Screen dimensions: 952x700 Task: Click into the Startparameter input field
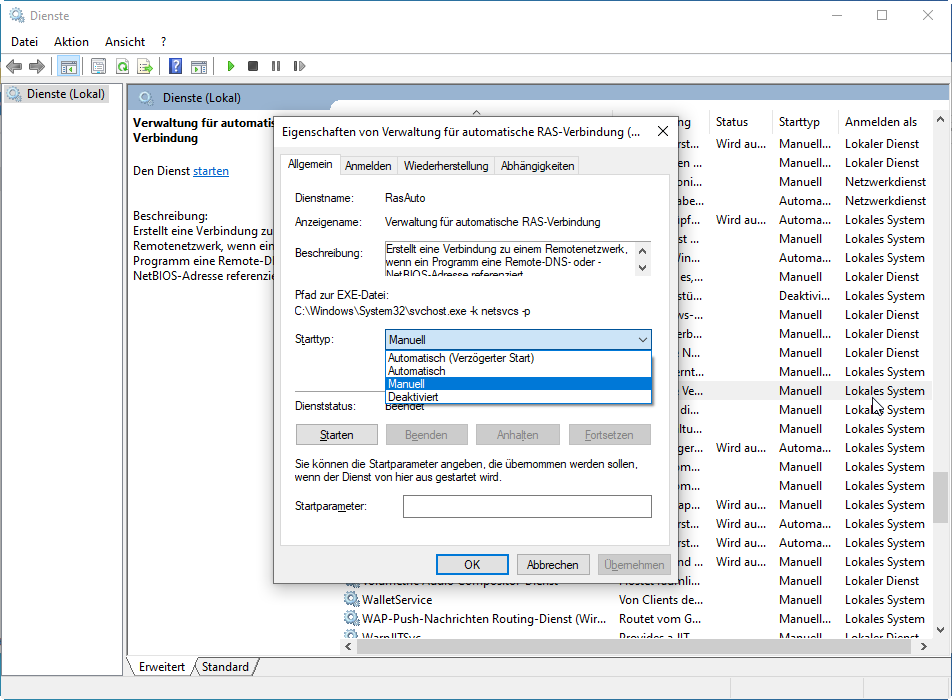[x=527, y=506]
